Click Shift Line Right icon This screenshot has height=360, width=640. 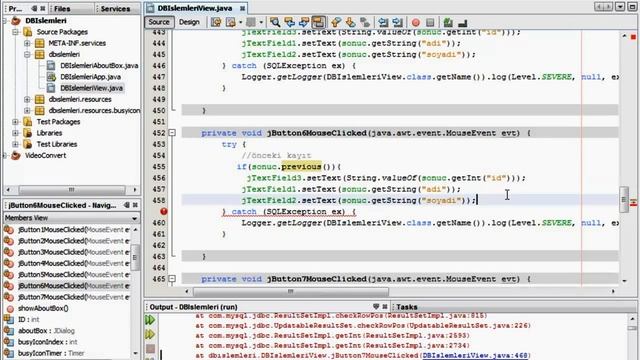pyautogui.click(x=397, y=22)
